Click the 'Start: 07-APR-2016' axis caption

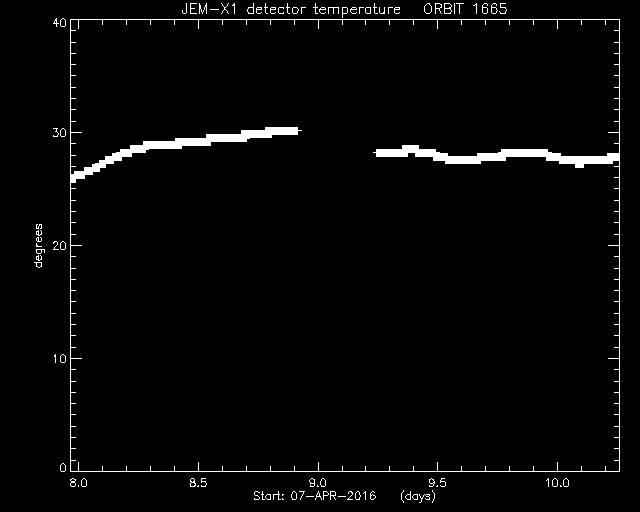(x=314, y=496)
